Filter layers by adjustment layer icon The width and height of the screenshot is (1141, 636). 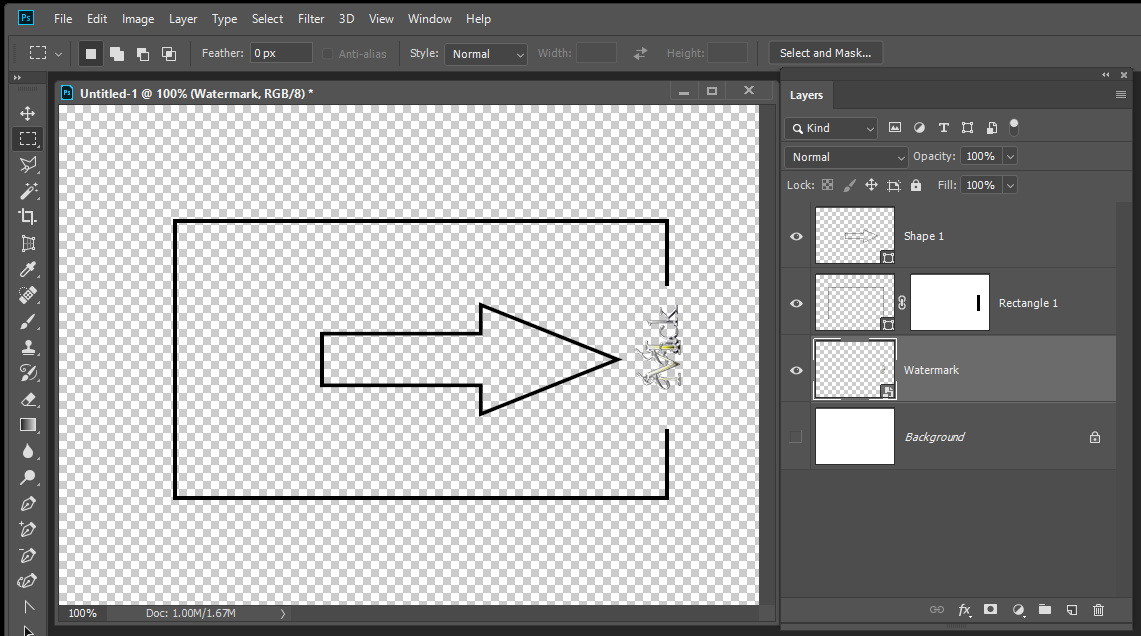919,127
